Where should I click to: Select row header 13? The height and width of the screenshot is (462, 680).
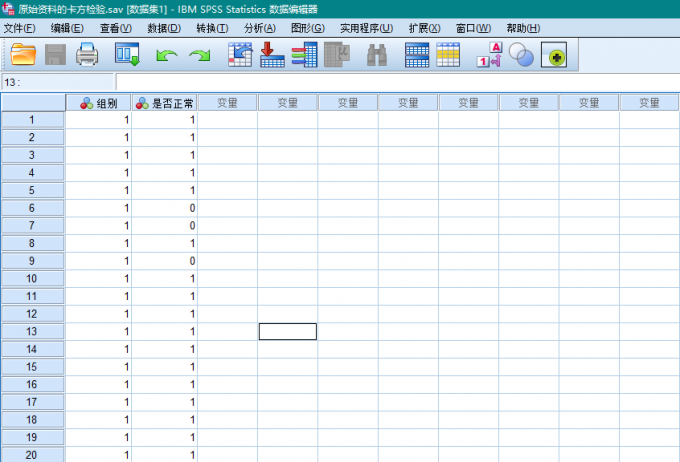tap(33, 331)
